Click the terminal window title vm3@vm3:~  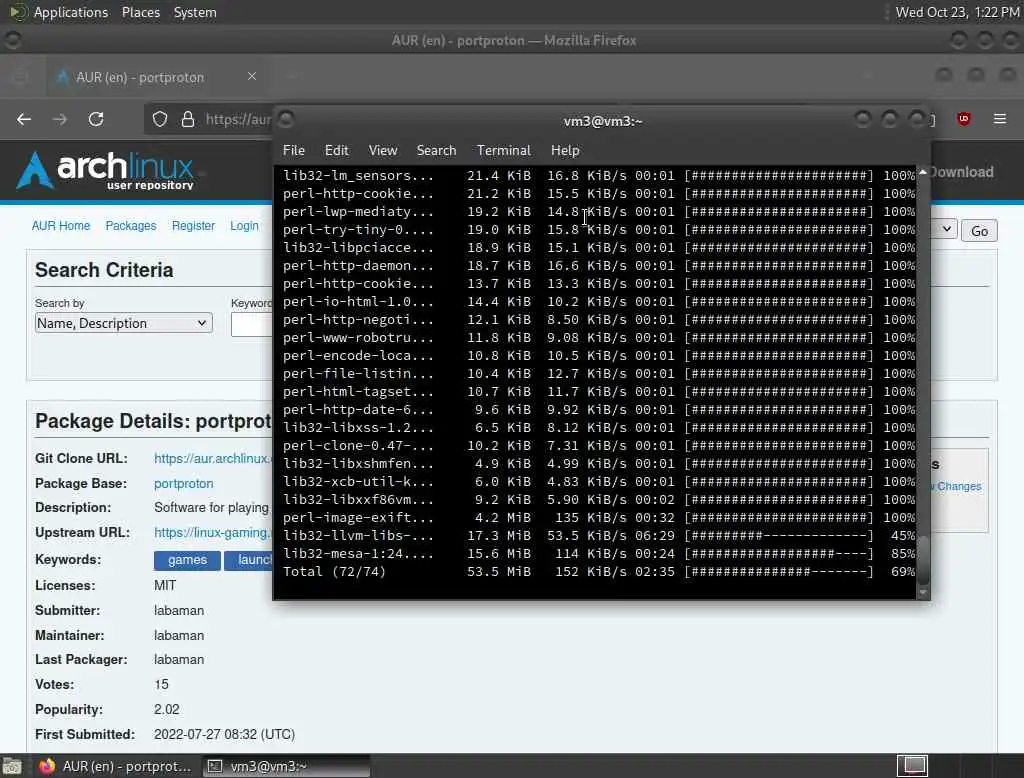[603, 121]
